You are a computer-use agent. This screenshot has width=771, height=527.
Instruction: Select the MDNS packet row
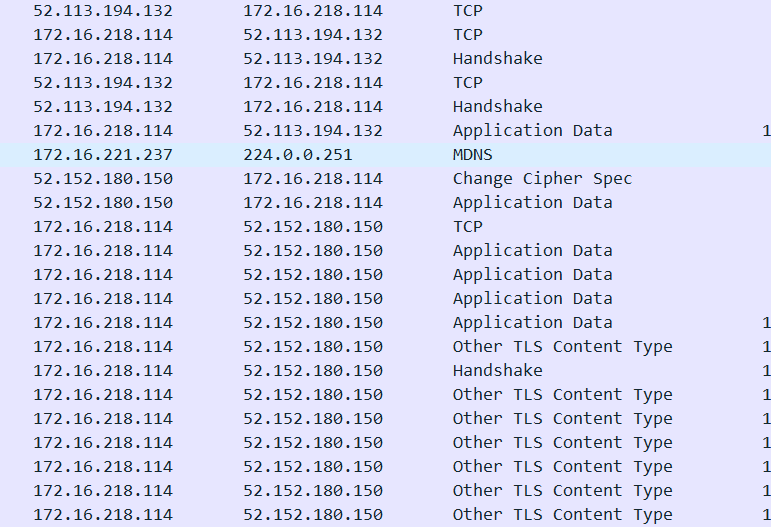click(386, 155)
